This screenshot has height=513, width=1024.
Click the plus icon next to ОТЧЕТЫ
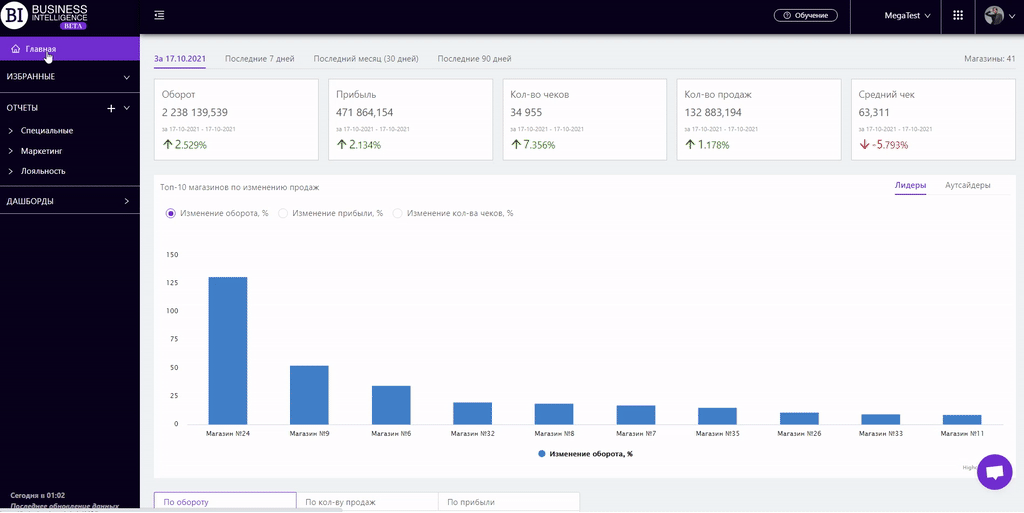coord(111,108)
